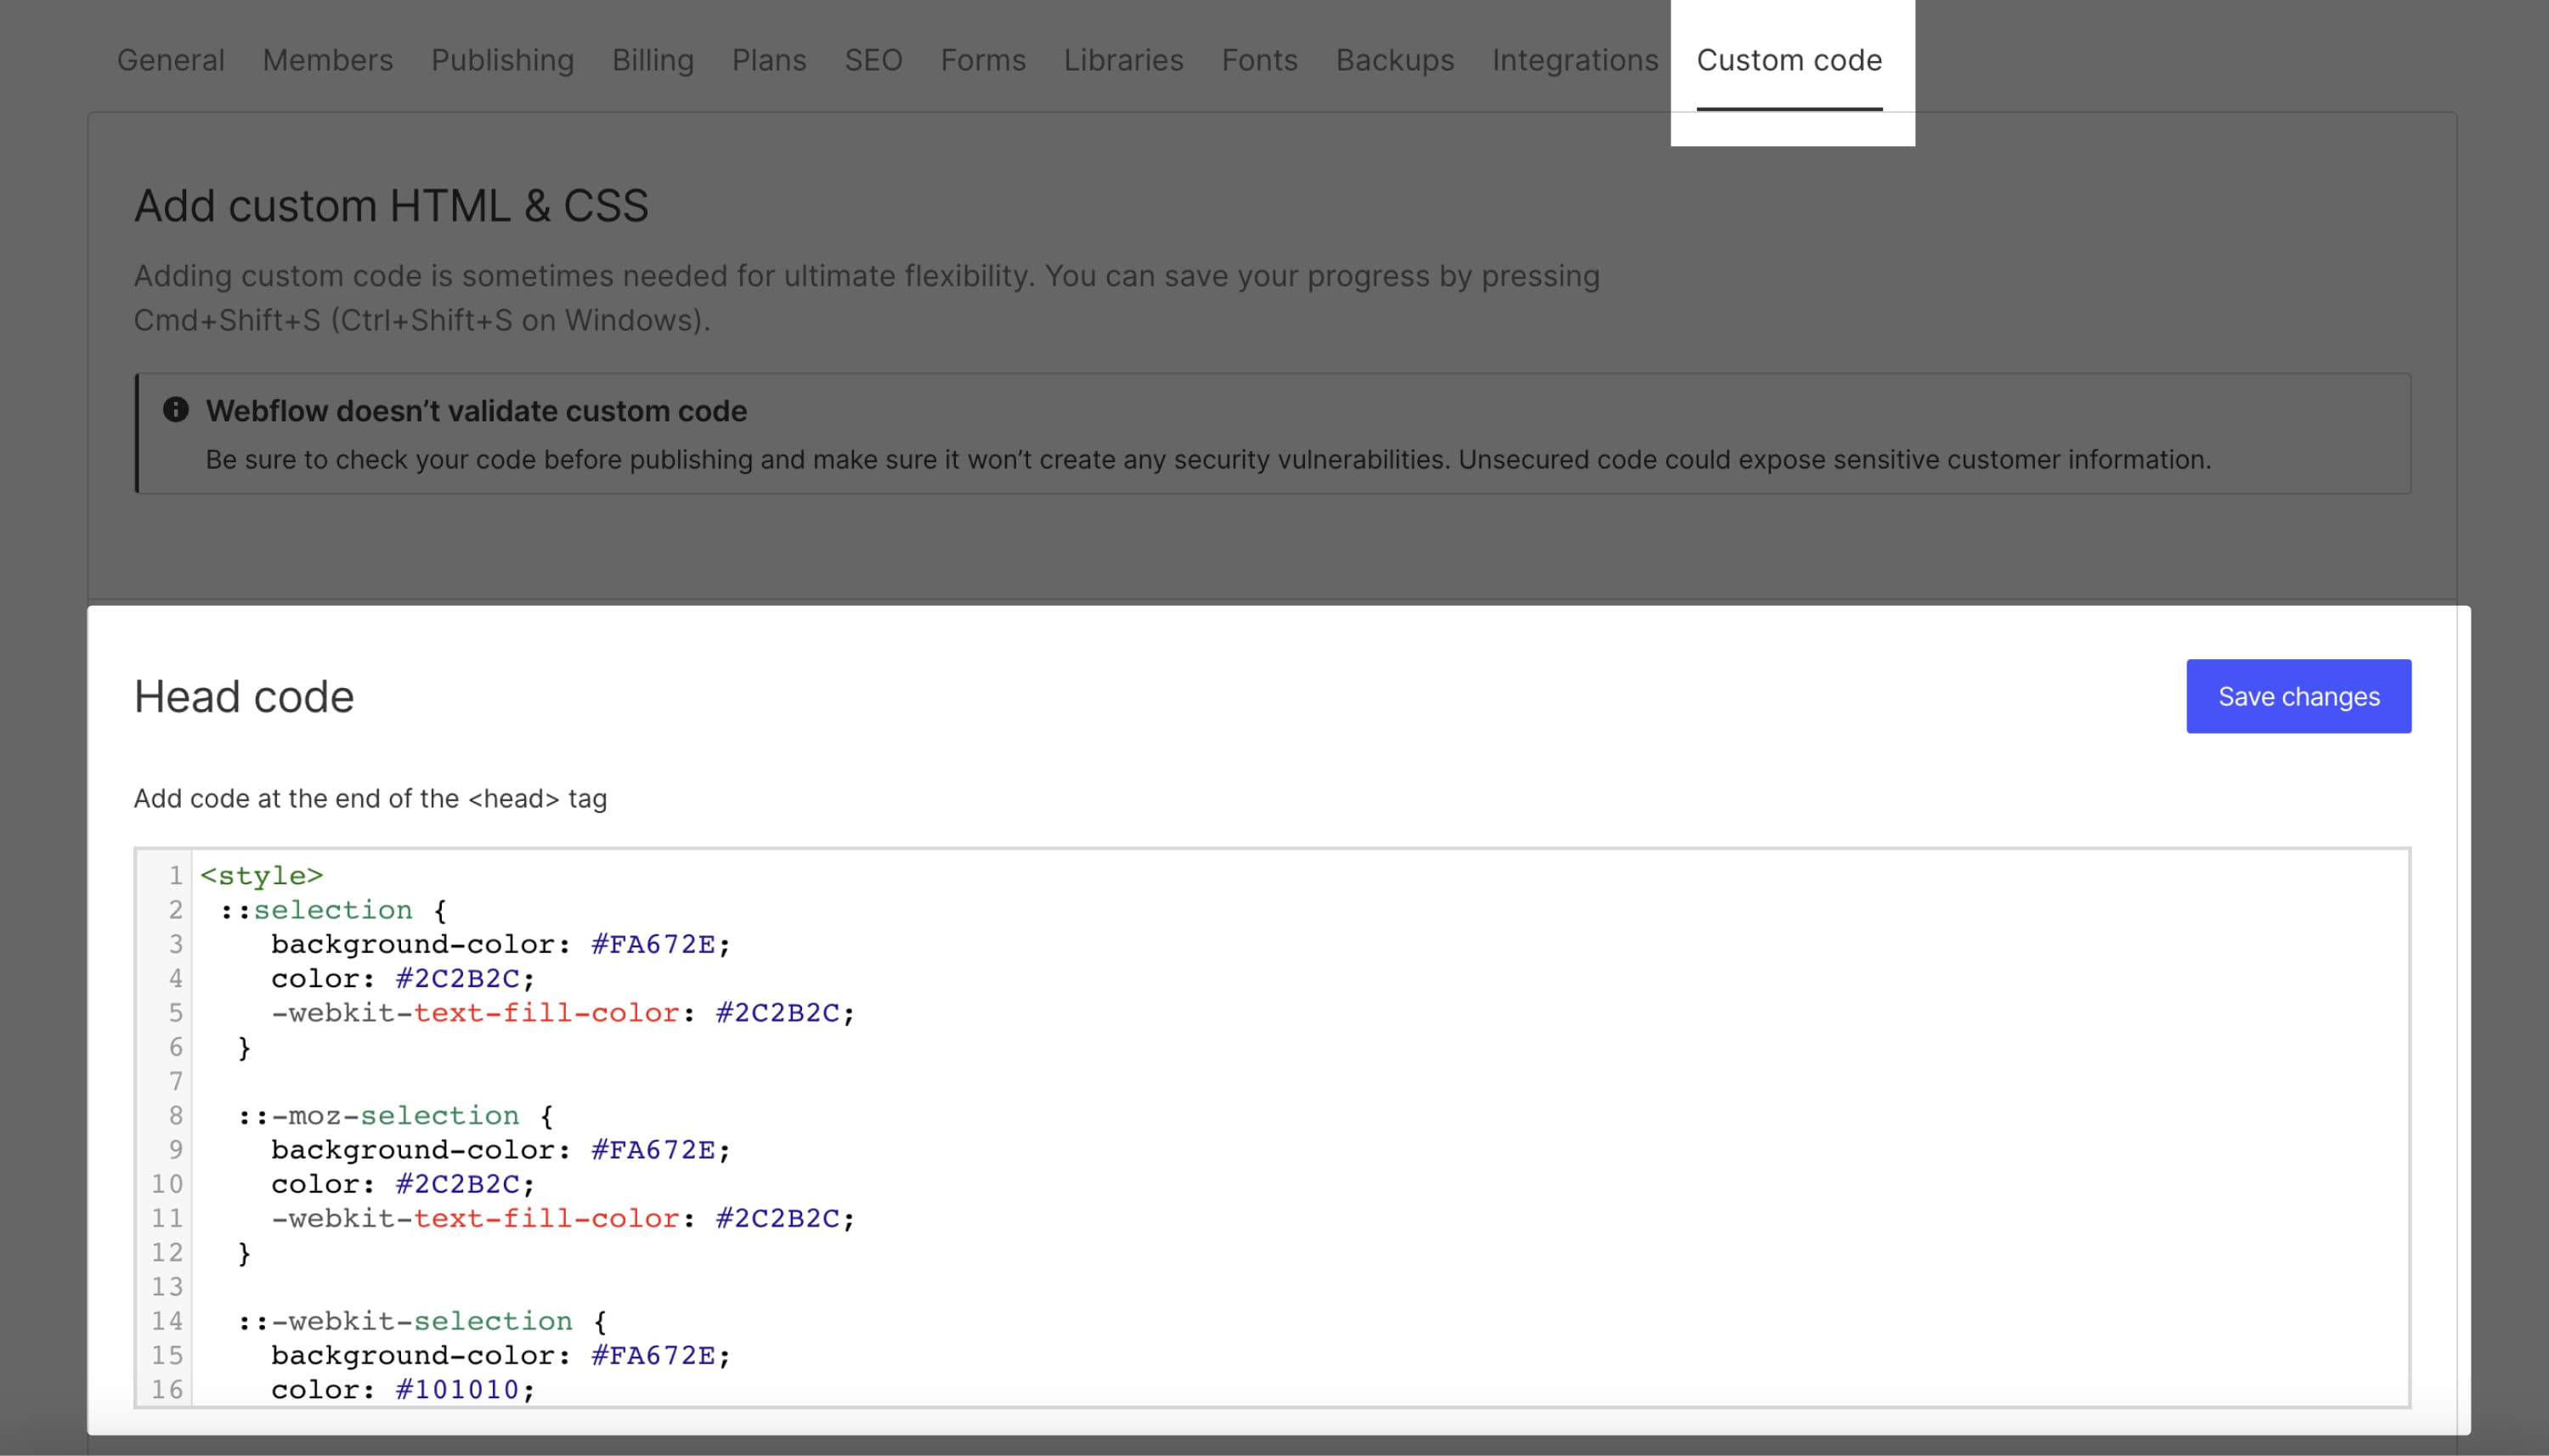Switch to the Plans tab

pos(769,60)
